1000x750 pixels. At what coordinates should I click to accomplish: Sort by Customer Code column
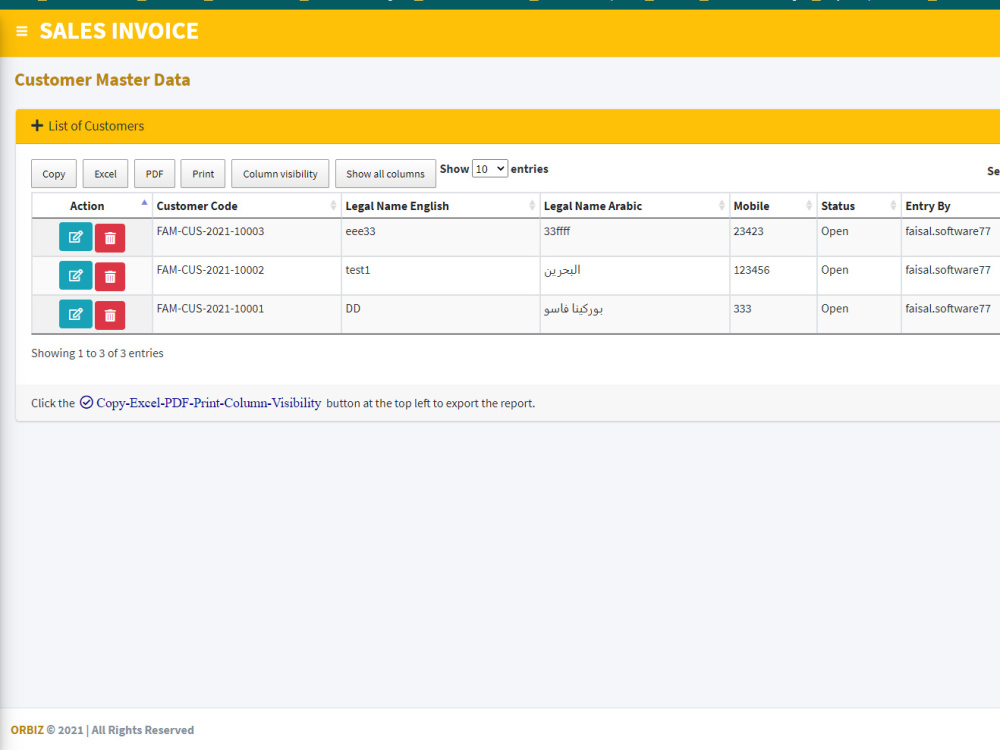[246, 206]
